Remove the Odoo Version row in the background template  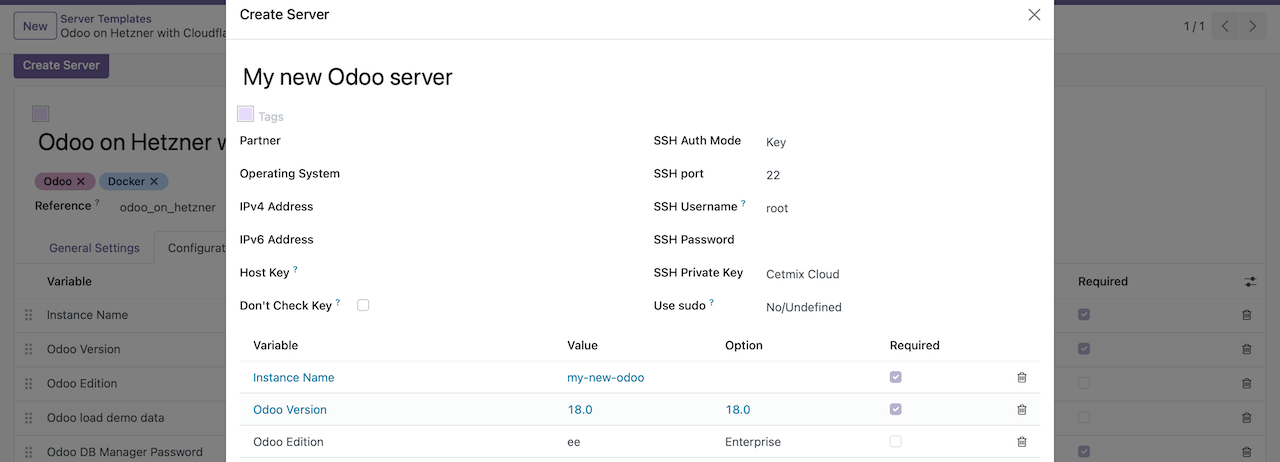click(1246, 349)
